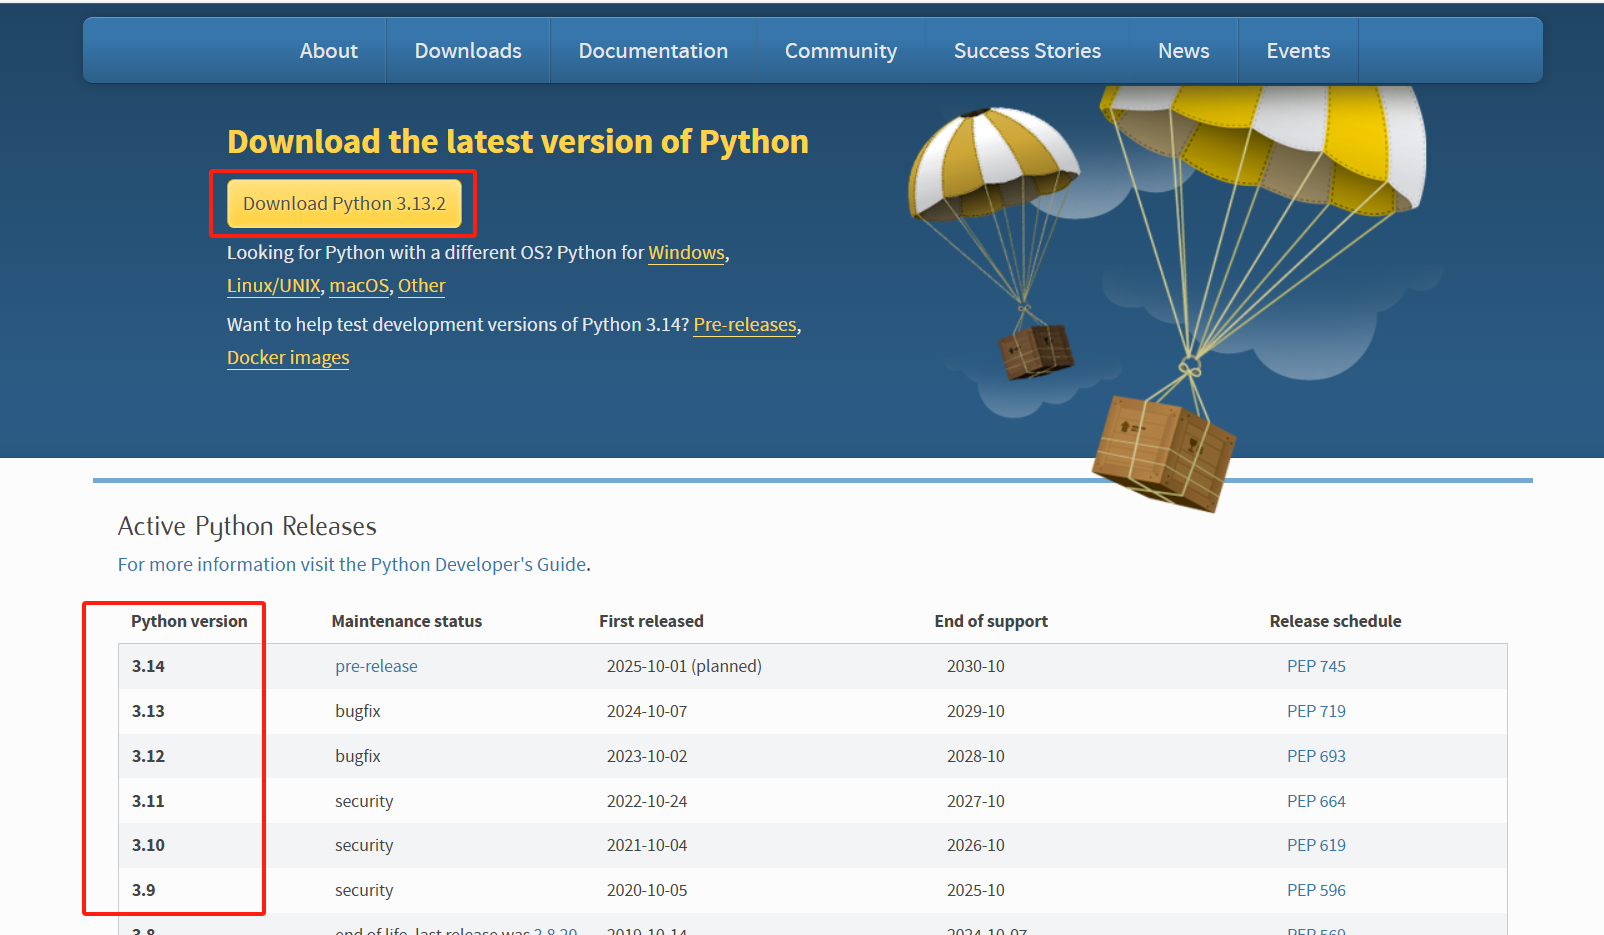Click the 2028-10 end of support
Image resolution: width=1604 pixels, height=935 pixels.
click(x=976, y=756)
